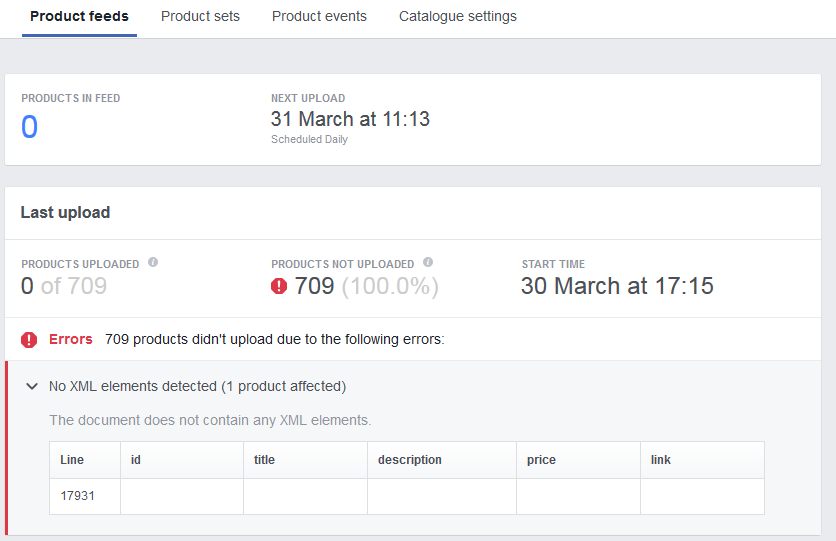Click the id column header
Screen dimensions: 836x541
click(136, 460)
